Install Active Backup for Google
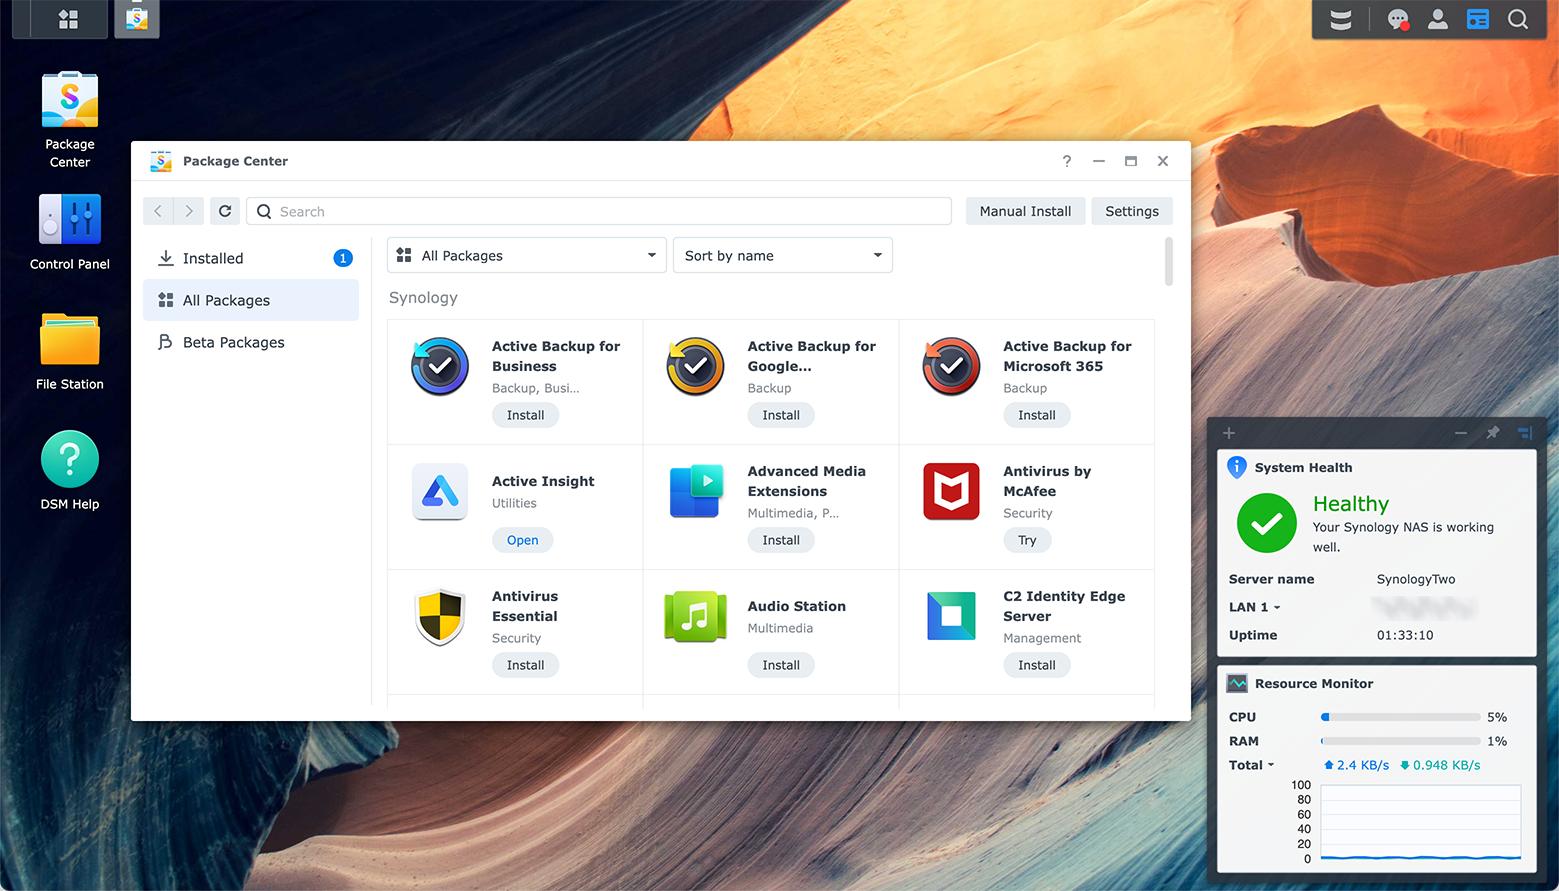Viewport: 1559px width, 891px height. (x=781, y=415)
